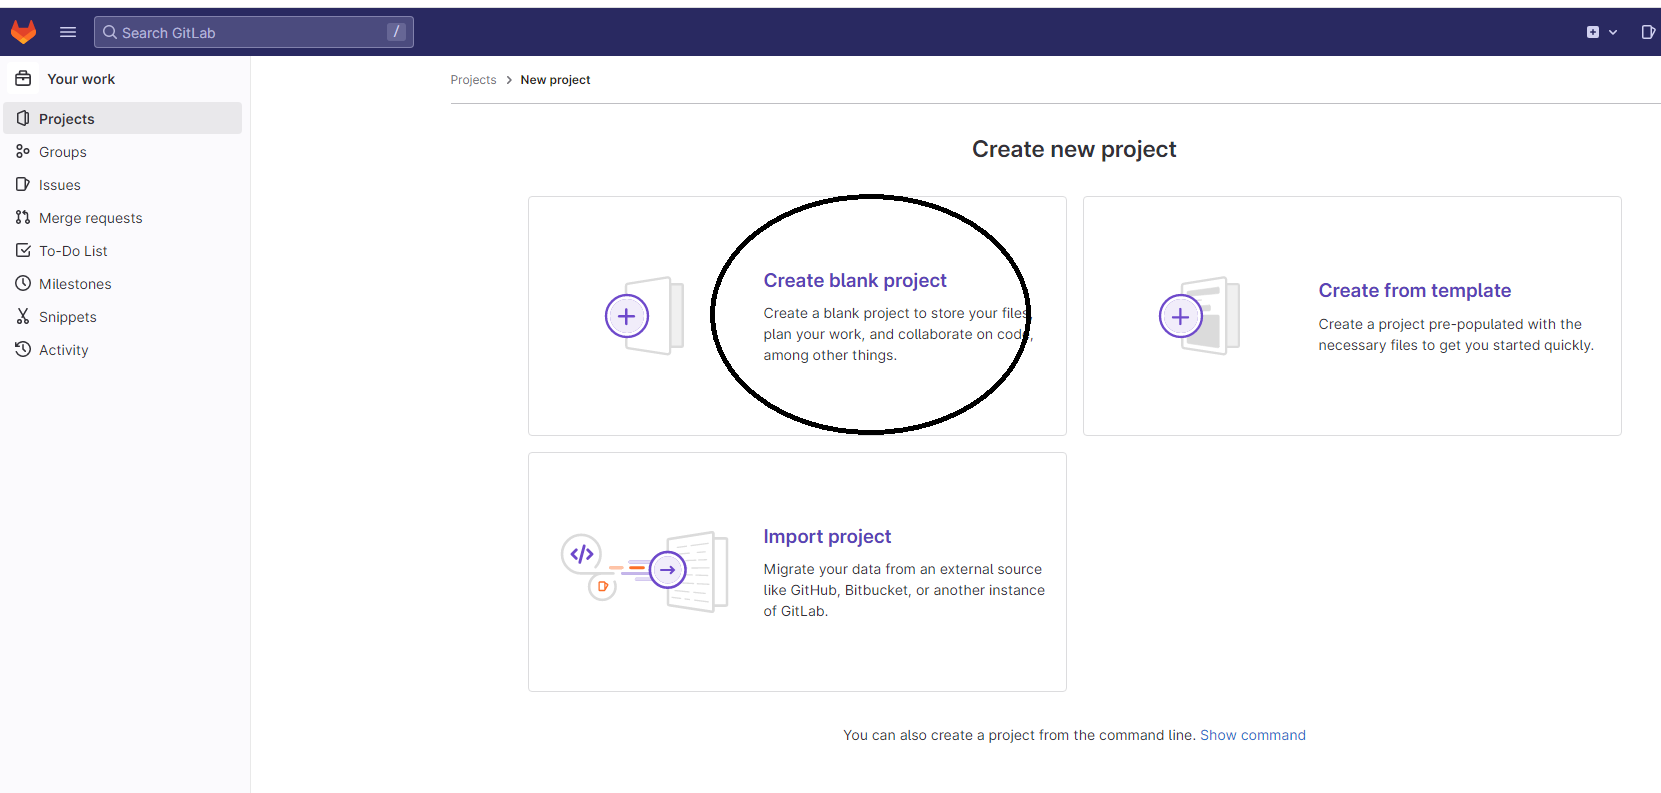Click the blank project description text
1661x793 pixels.
(897, 334)
